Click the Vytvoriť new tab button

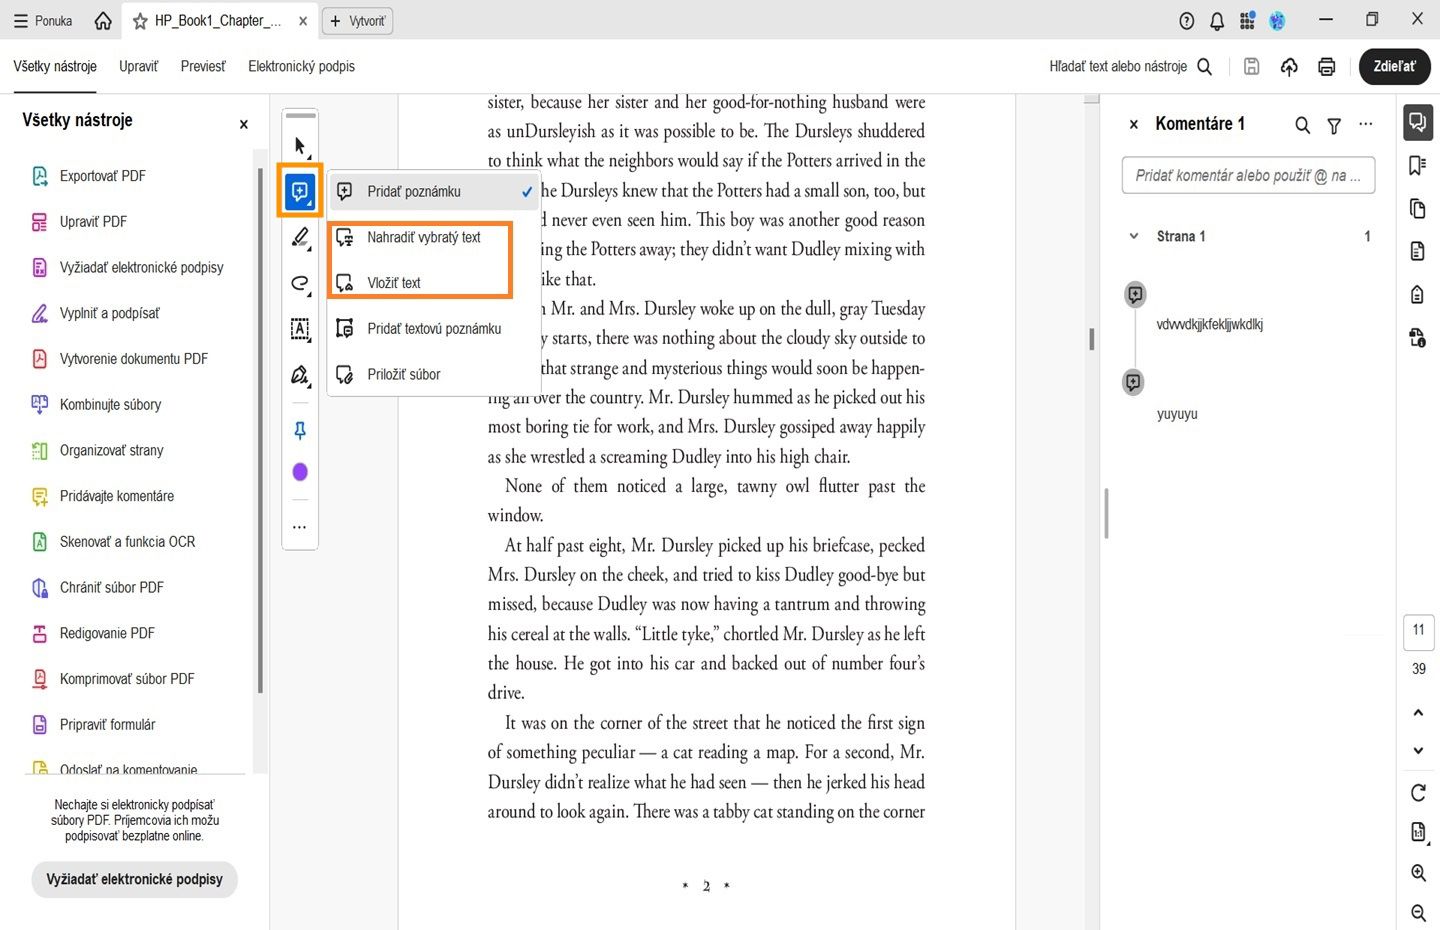click(x=358, y=20)
